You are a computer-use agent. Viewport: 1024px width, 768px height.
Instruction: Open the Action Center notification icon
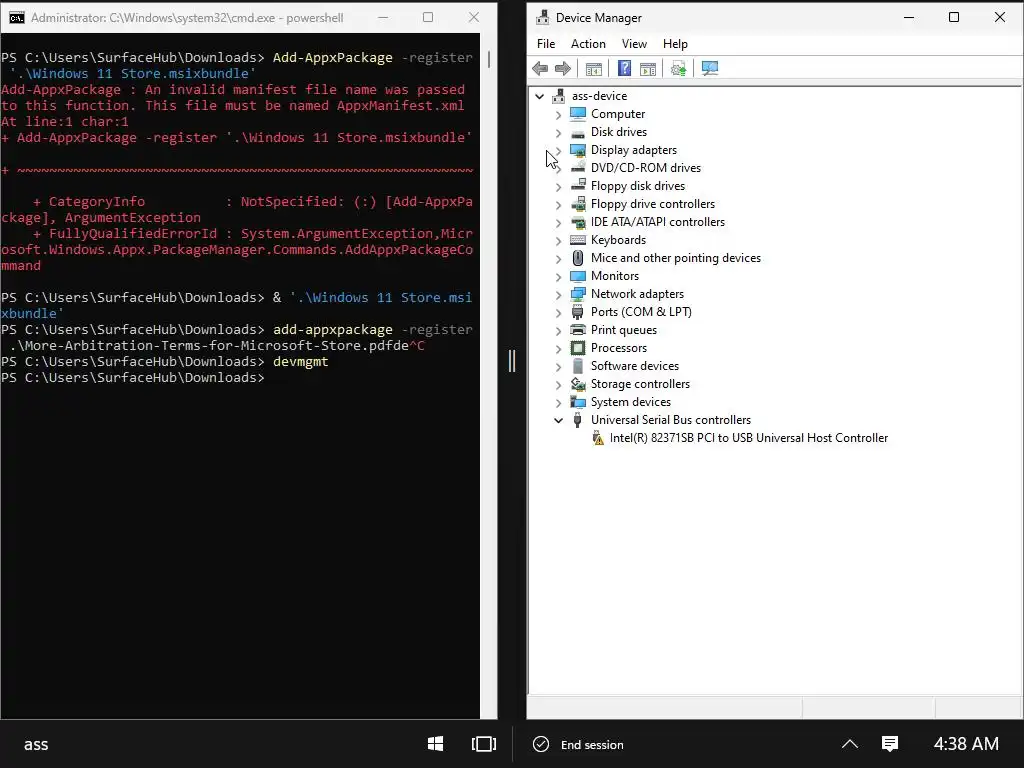[x=889, y=744]
